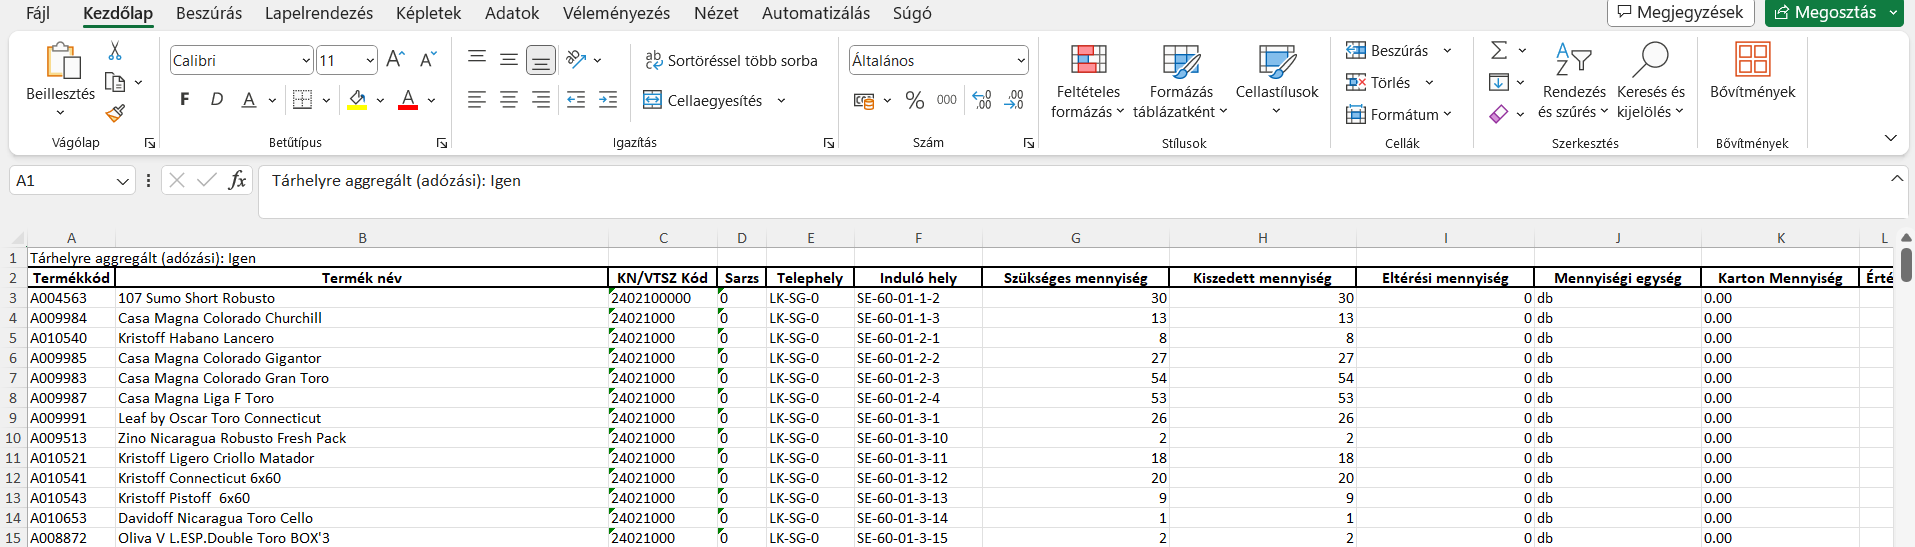Open Rendezés és szűrés dropdown

(x=1574, y=80)
